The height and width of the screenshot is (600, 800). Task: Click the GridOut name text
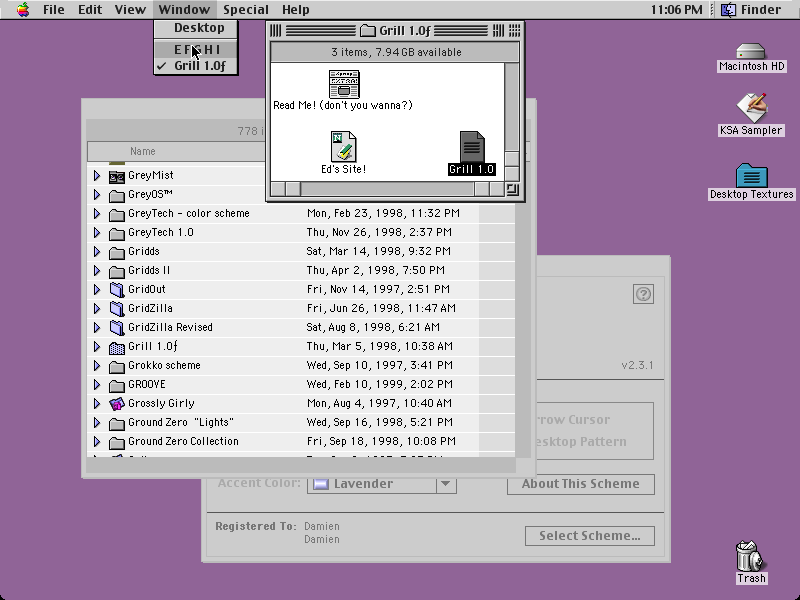click(x=147, y=289)
